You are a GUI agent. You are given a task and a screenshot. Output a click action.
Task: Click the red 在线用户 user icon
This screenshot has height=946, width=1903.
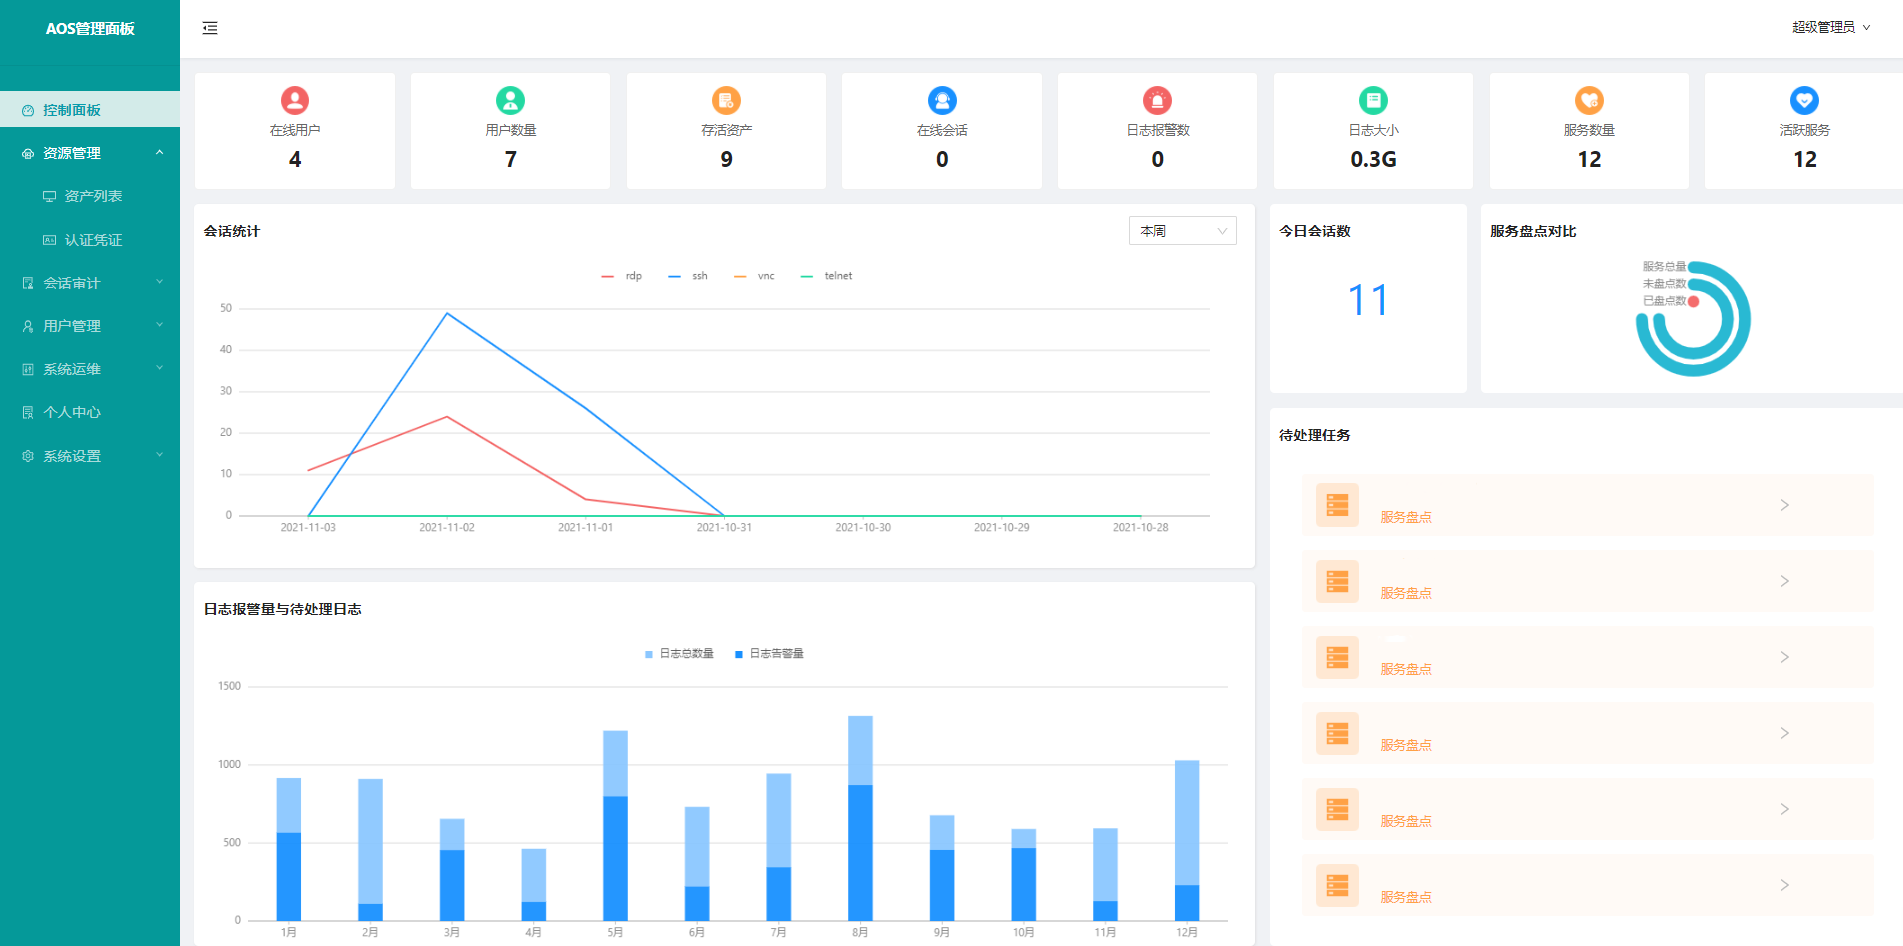[295, 100]
